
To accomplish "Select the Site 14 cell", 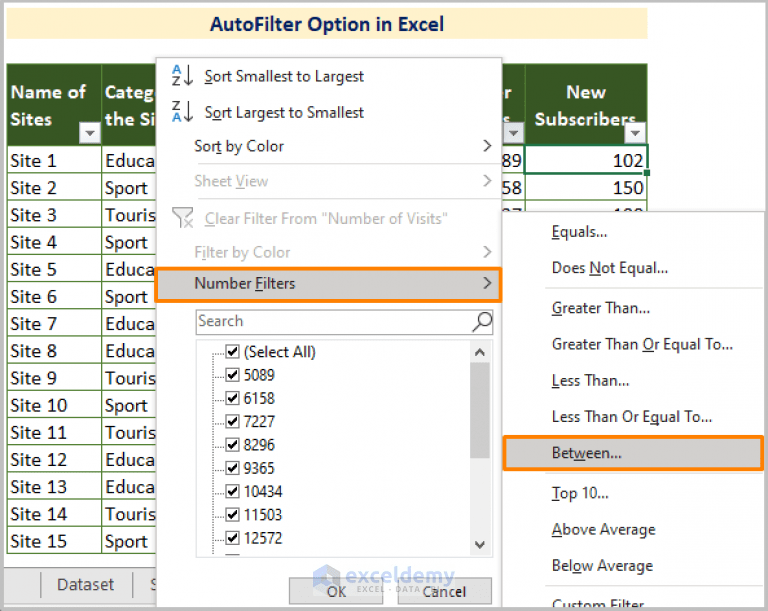I will [x=54, y=514].
